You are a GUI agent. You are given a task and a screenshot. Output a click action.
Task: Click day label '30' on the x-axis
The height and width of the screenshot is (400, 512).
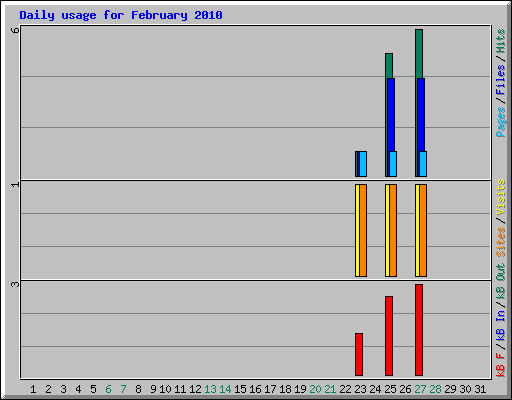coord(465,389)
